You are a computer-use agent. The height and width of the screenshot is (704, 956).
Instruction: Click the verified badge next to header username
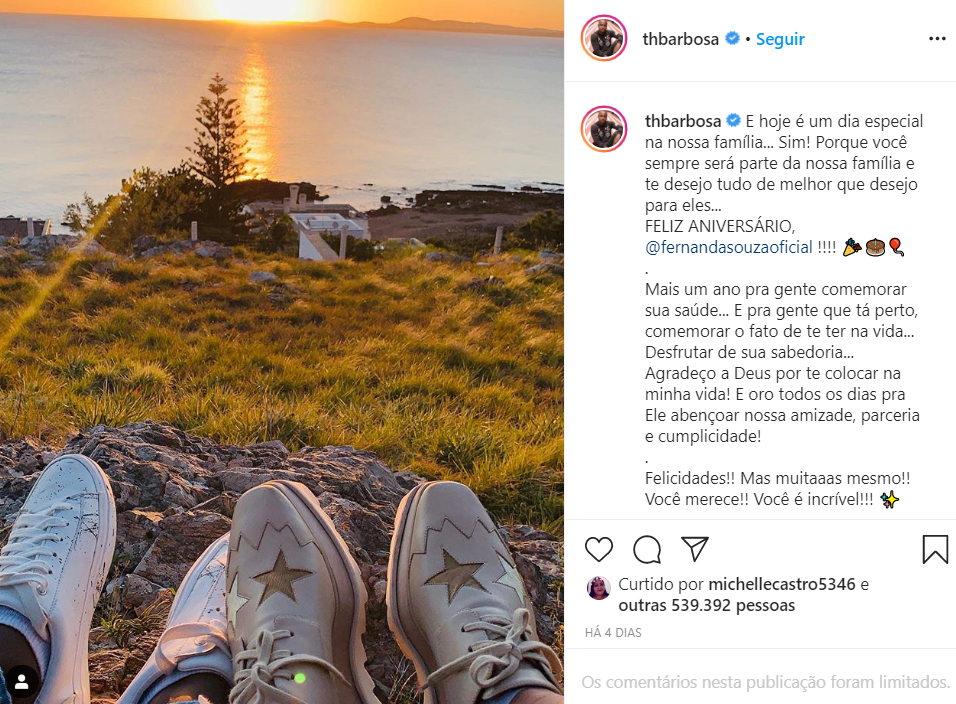[x=732, y=38]
